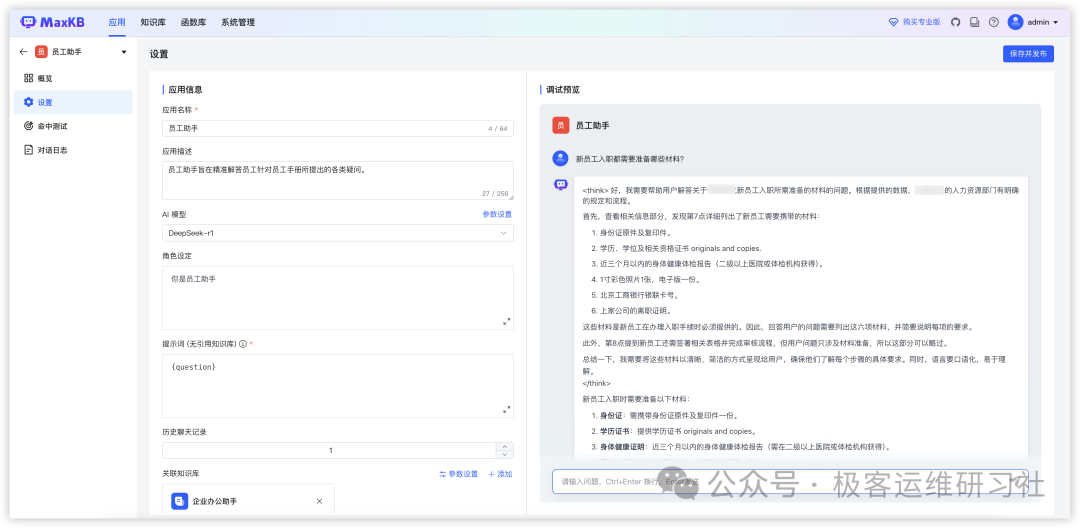
Task: Click the 命中测试 target icon
Action: (x=28, y=126)
